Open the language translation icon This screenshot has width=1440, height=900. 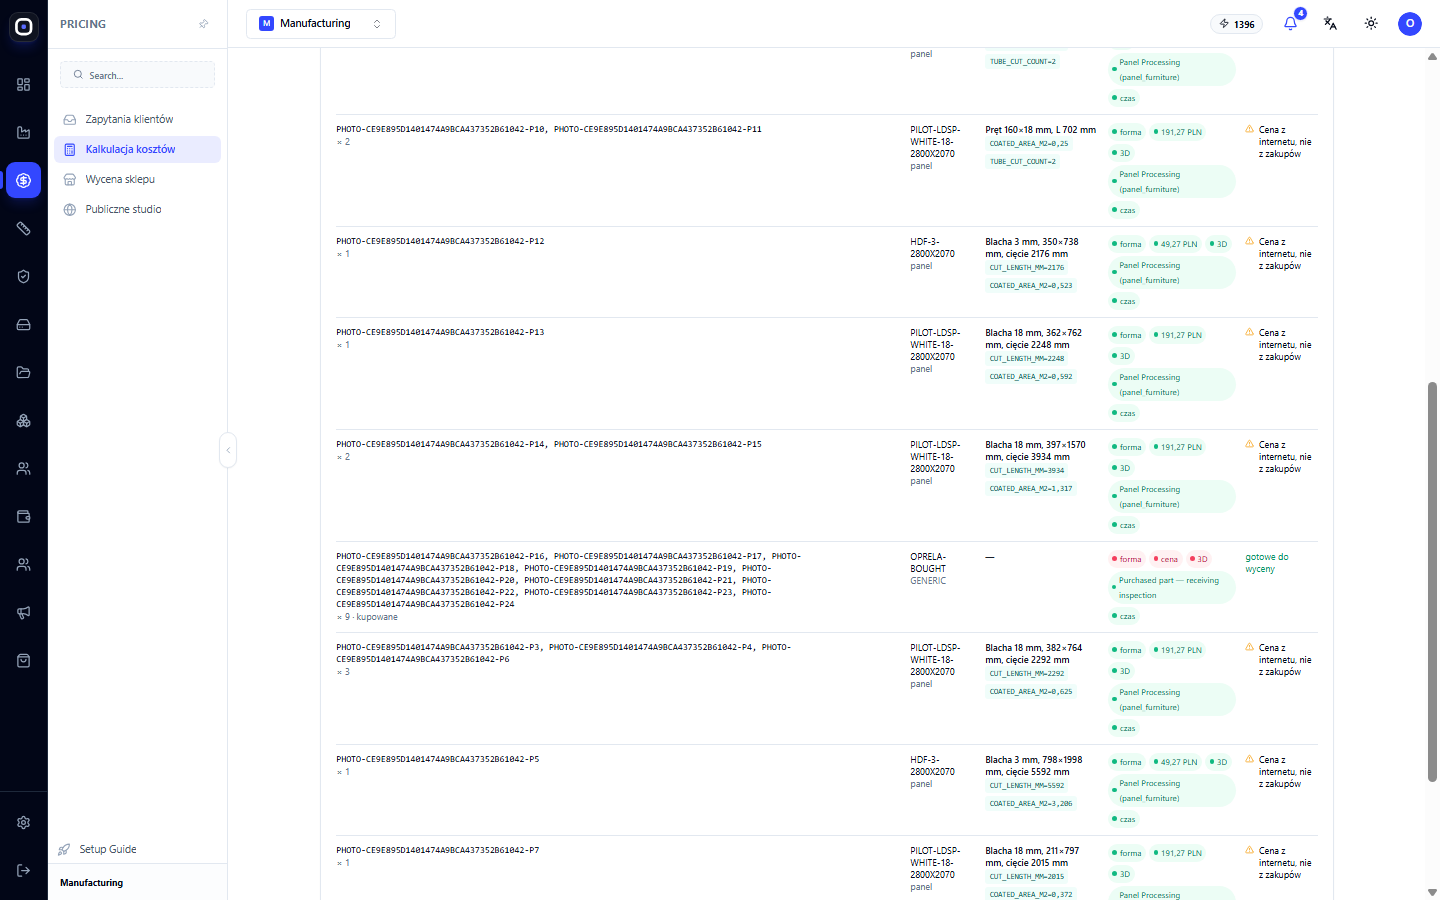(x=1330, y=24)
